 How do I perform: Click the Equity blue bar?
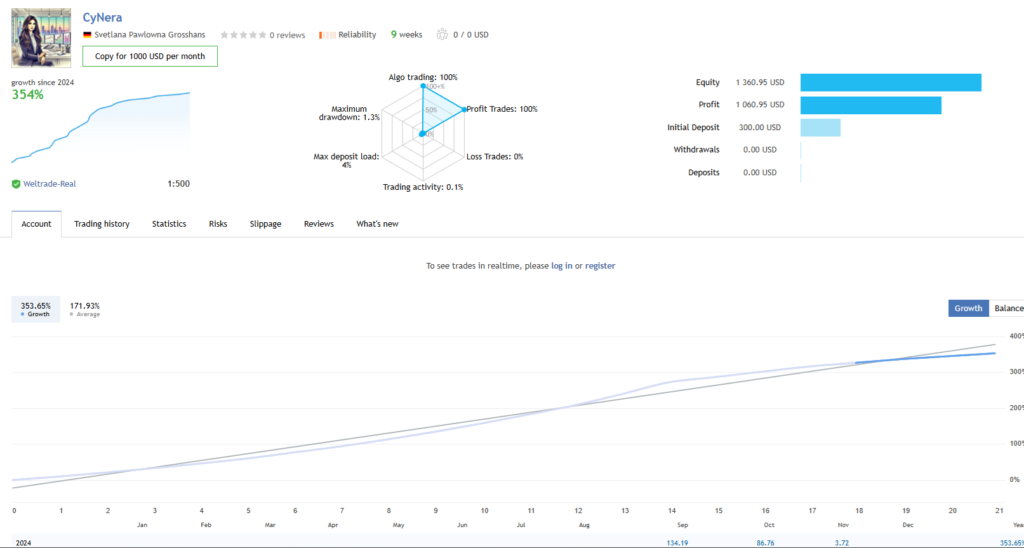click(890, 82)
